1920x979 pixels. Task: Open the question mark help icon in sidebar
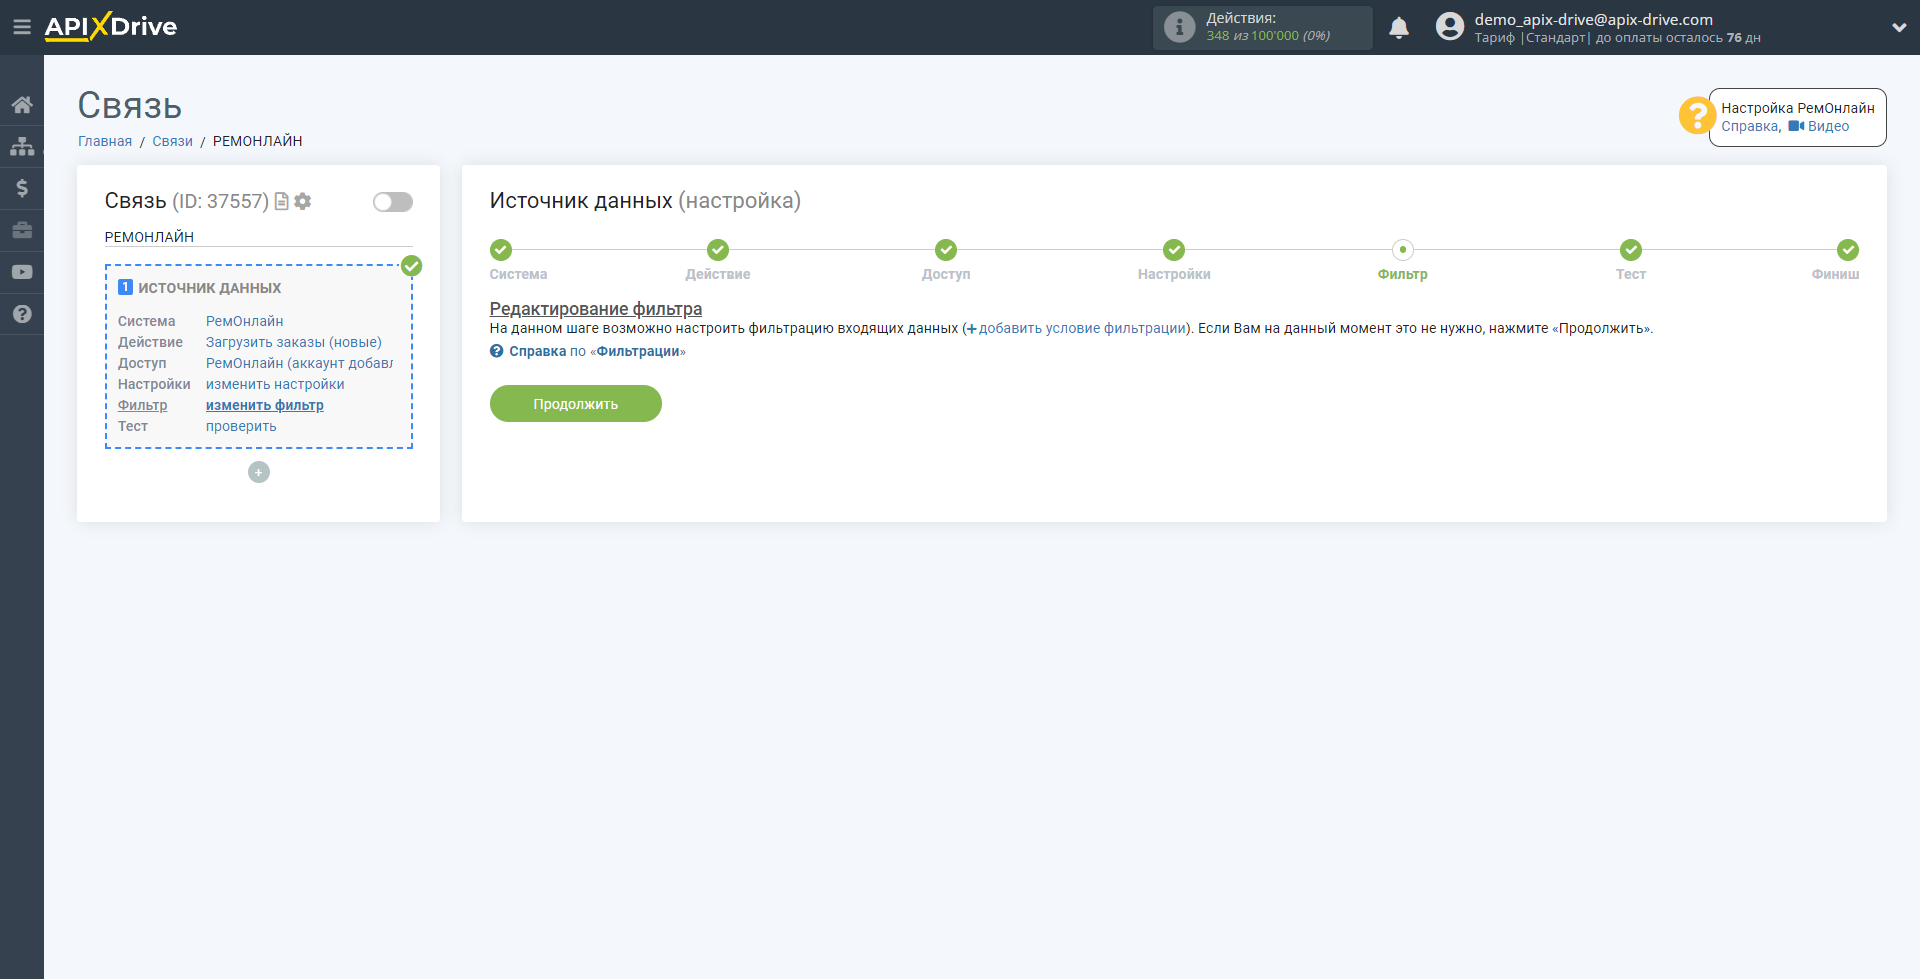point(22,314)
